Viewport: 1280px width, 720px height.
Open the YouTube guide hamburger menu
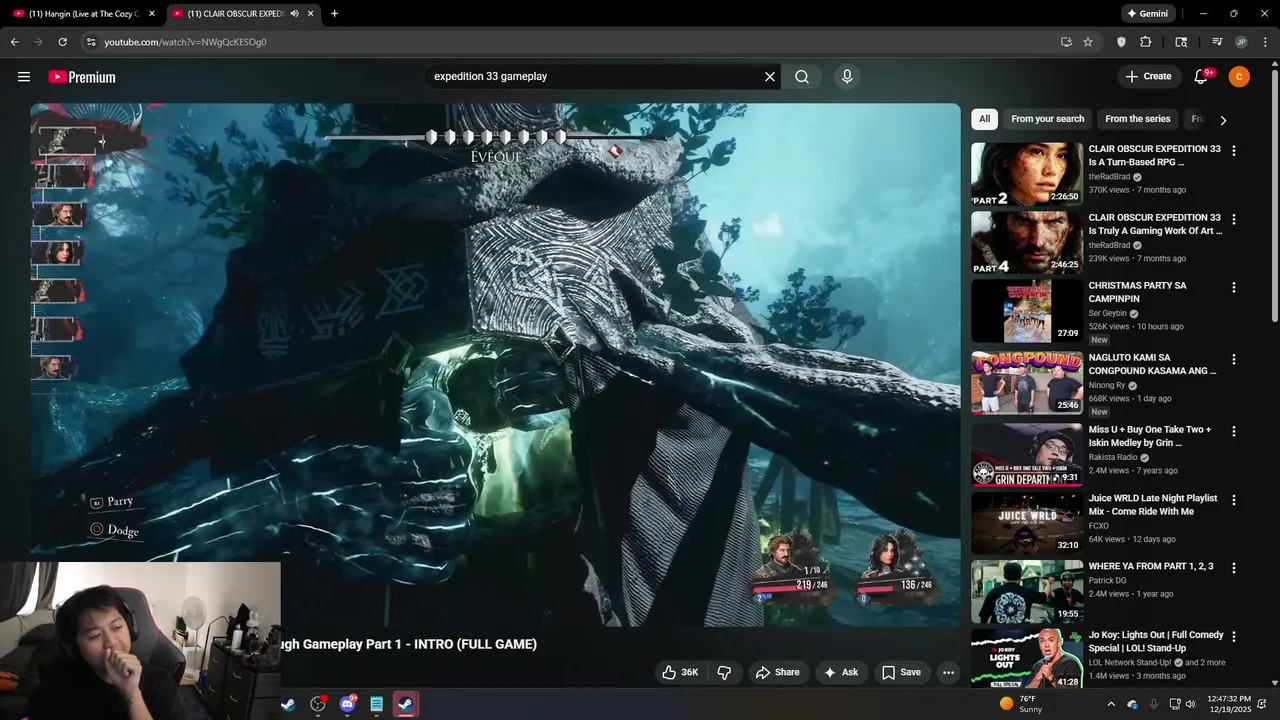point(24,77)
